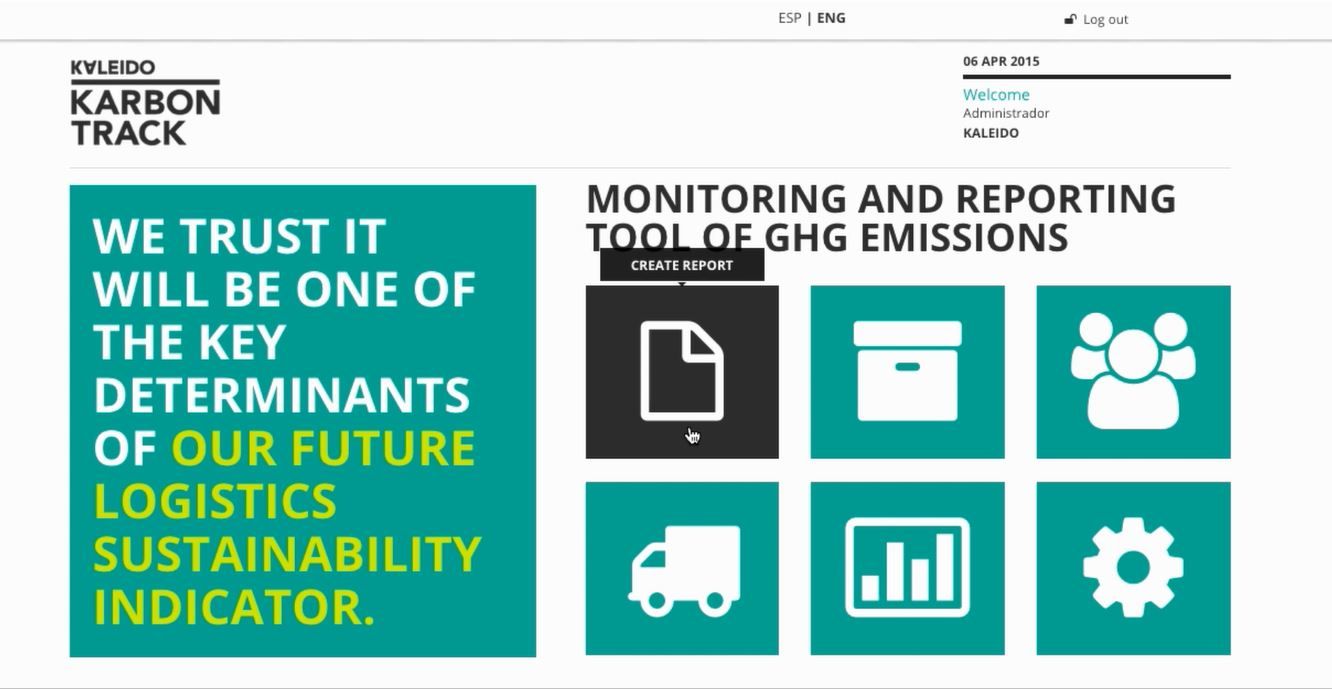
Task: Click the KALEIDO organization label
Action: 991,133
